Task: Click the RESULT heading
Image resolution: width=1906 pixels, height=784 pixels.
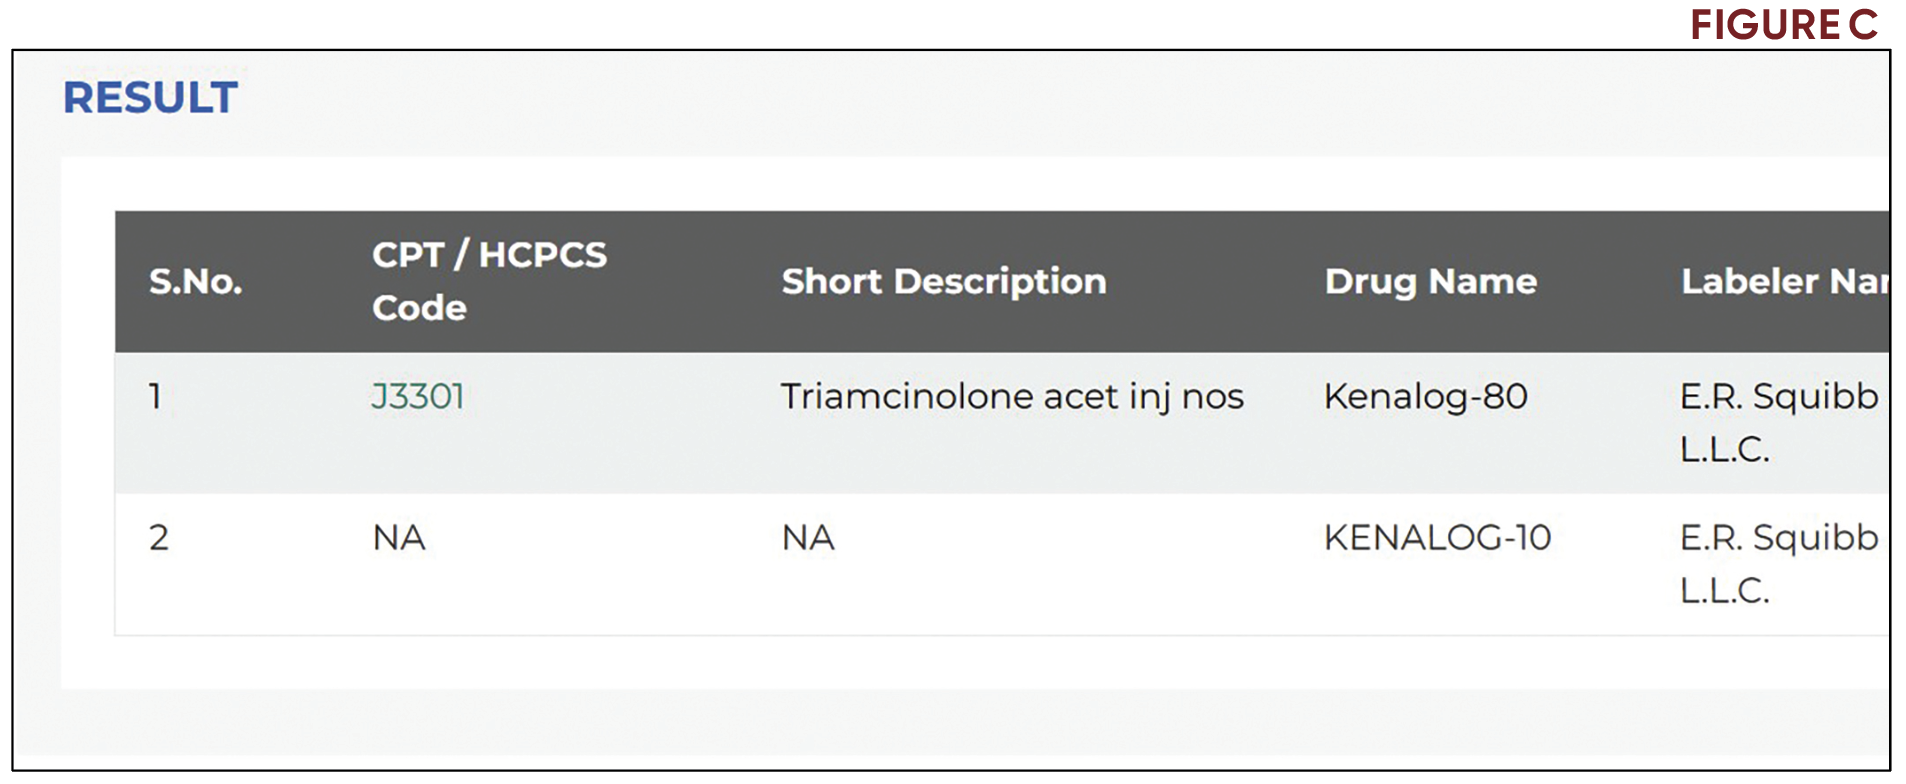Action: (150, 98)
